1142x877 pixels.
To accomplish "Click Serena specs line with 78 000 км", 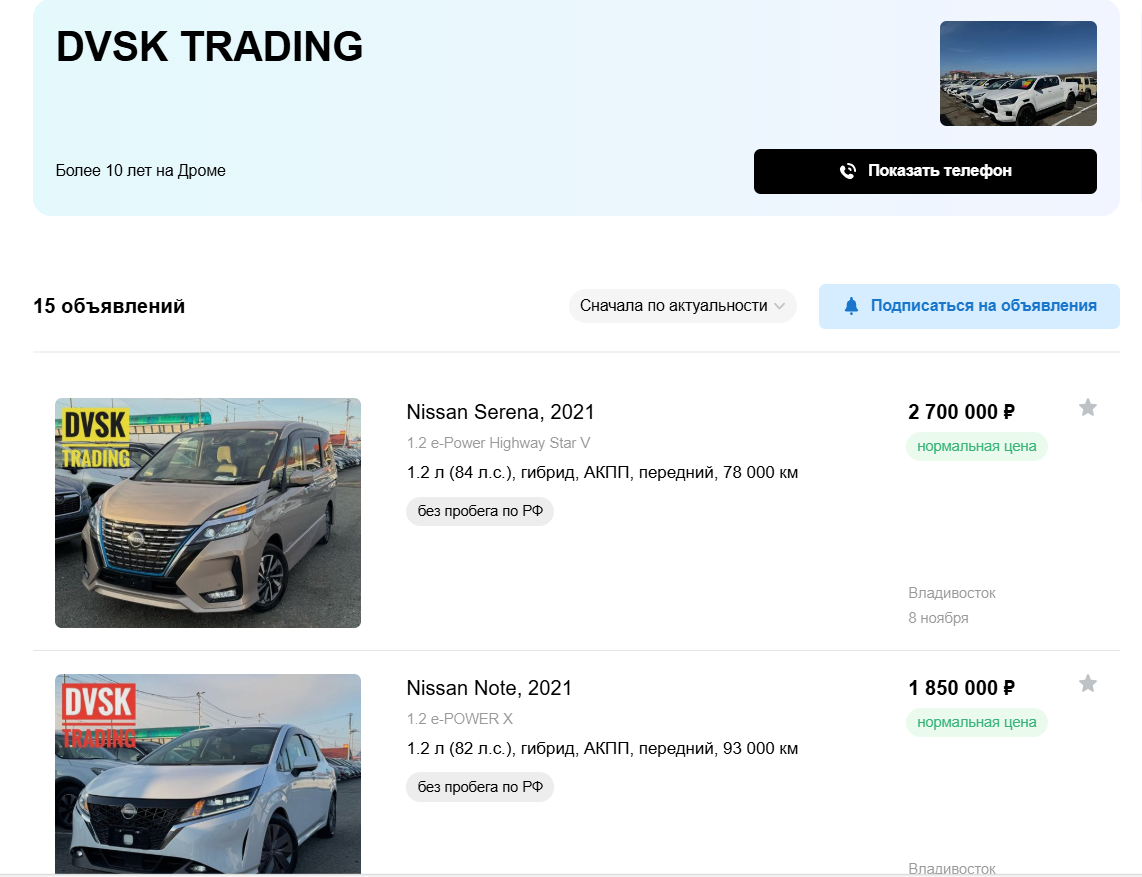I will (602, 473).
